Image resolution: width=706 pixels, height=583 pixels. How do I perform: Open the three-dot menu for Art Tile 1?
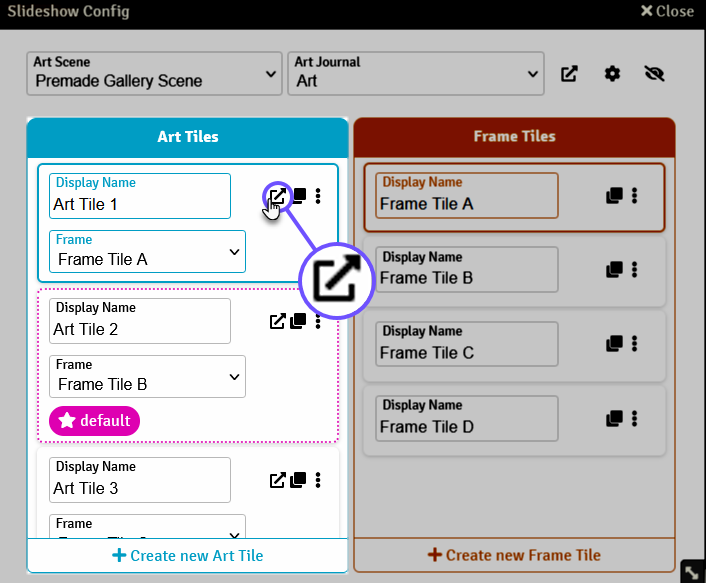pos(318,196)
